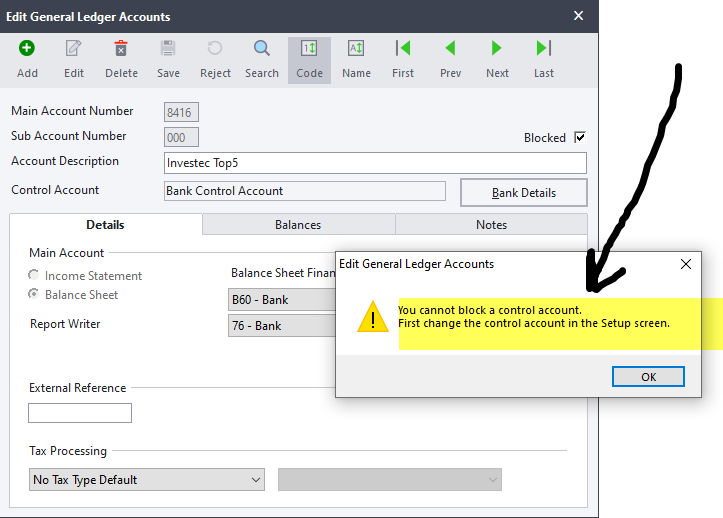Open the No Tax Type Default dropdown
The height and width of the screenshot is (518, 723).
click(x=147, y=480)
